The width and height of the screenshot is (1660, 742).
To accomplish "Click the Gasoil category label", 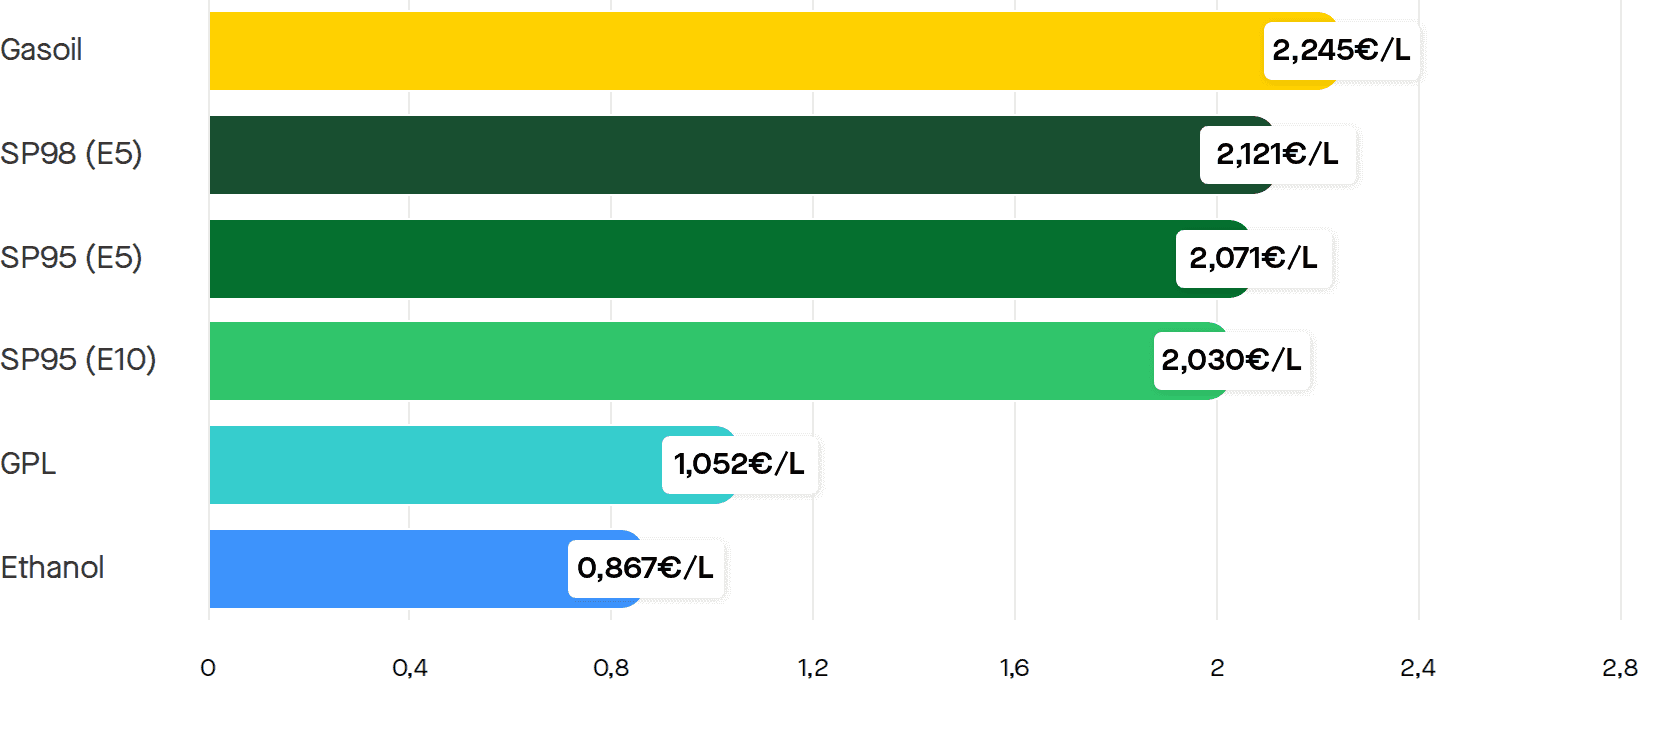I will point(41,50).
